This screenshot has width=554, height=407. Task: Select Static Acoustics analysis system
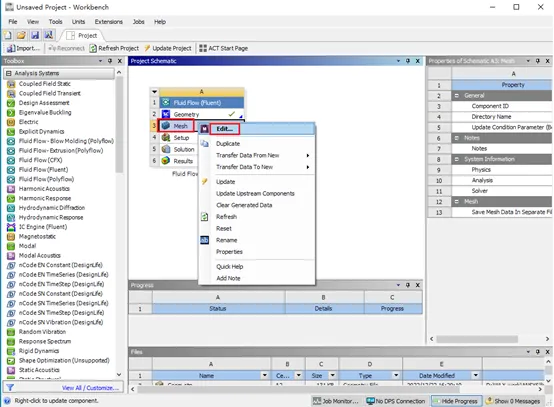(x=39, y=370)
